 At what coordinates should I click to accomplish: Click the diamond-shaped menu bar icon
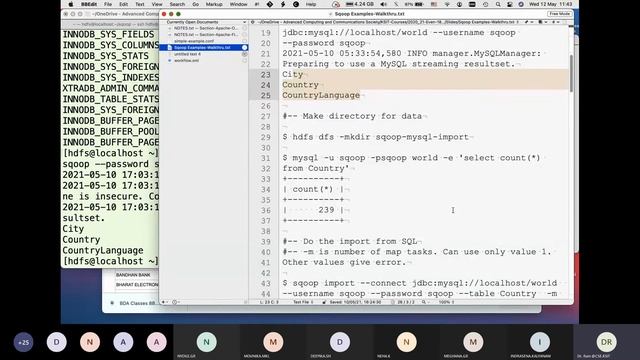(270, 4)
